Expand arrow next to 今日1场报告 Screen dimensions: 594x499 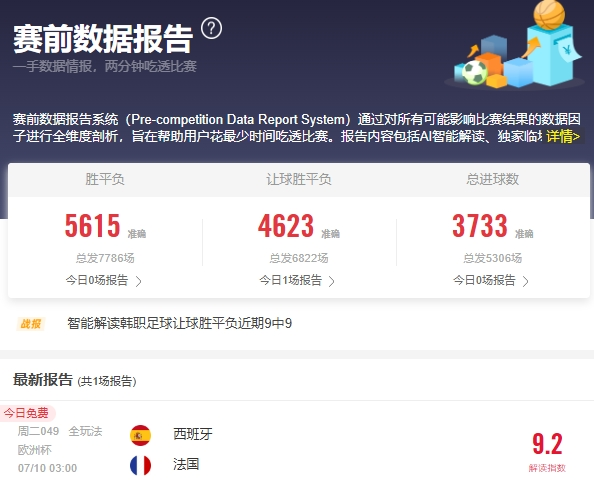331,281
